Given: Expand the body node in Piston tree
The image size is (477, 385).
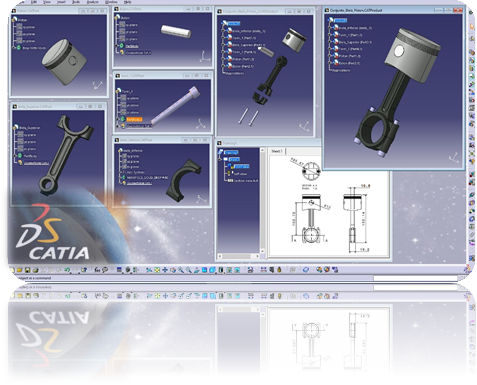Looking at the screenshot, I should point(14,48).
